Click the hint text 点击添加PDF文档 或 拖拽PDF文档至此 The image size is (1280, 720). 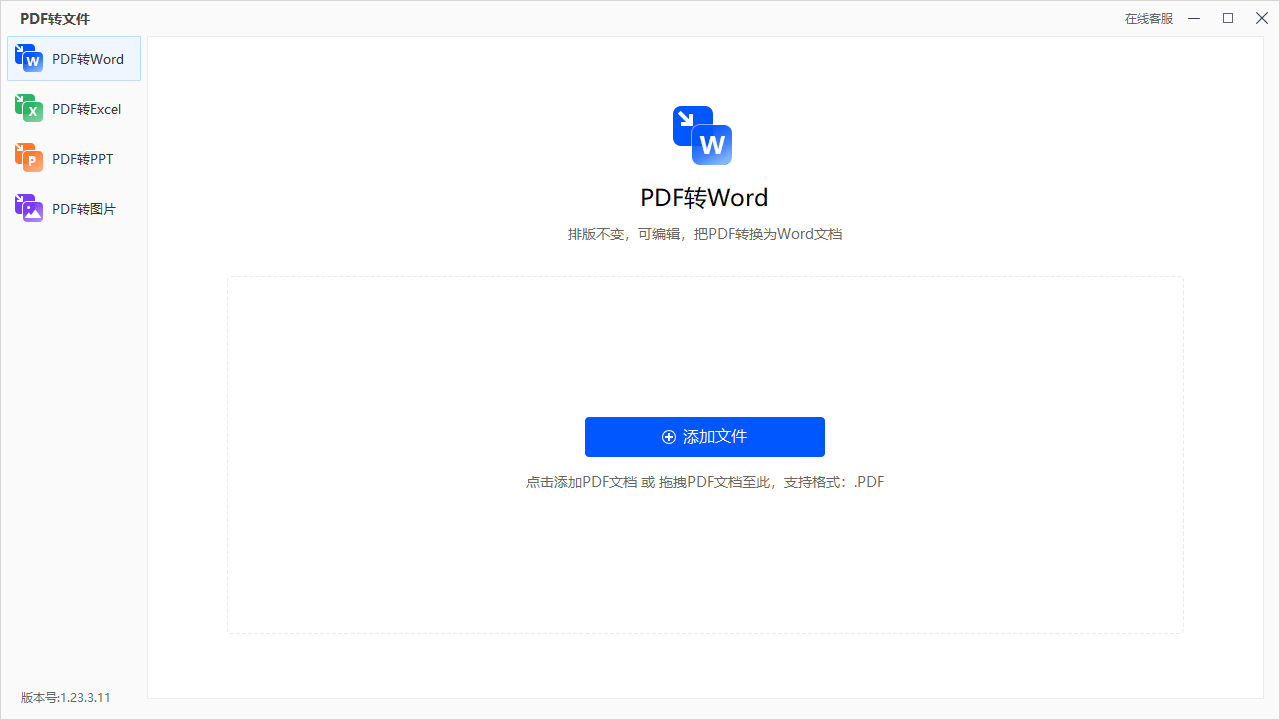point(649,482)
